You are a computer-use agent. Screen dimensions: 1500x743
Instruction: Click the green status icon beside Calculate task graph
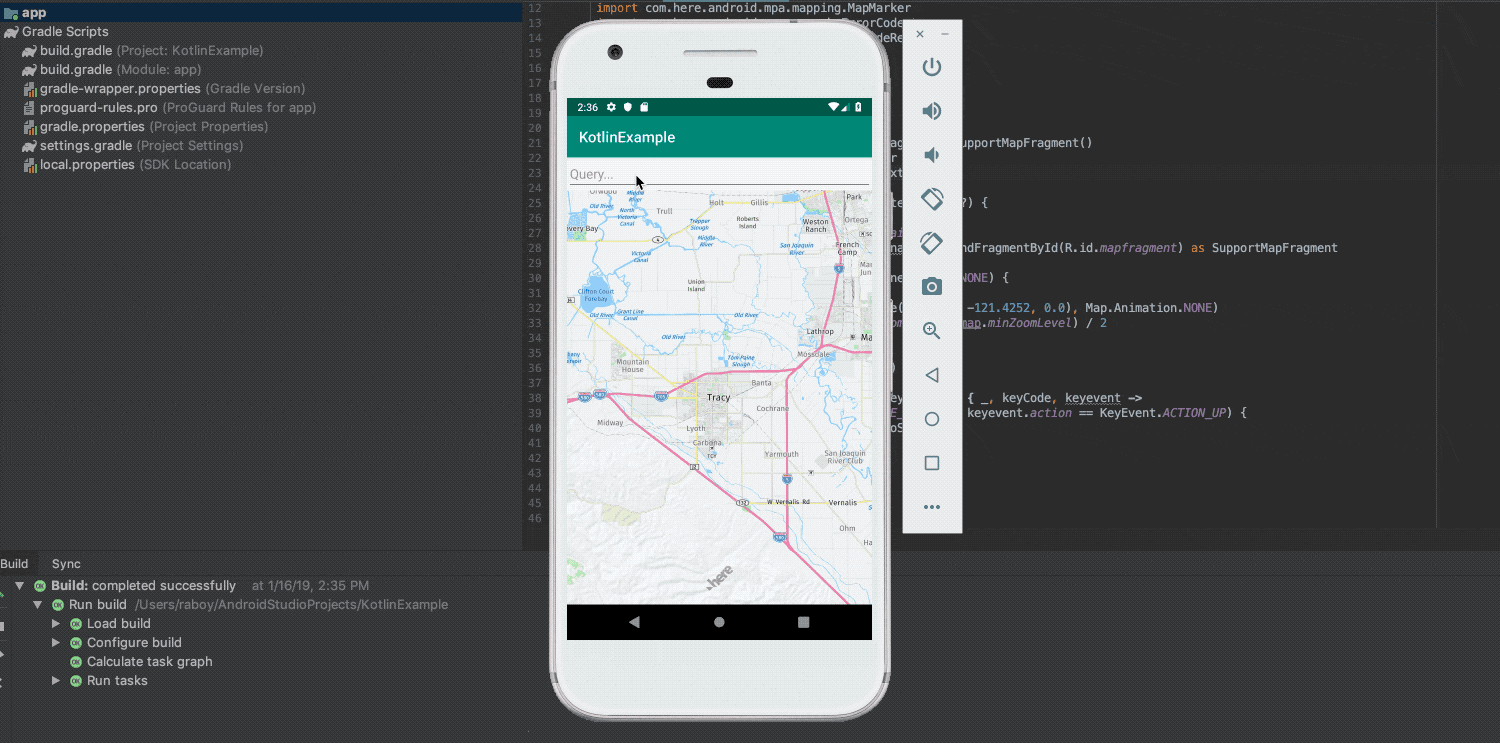pos(75,662)
